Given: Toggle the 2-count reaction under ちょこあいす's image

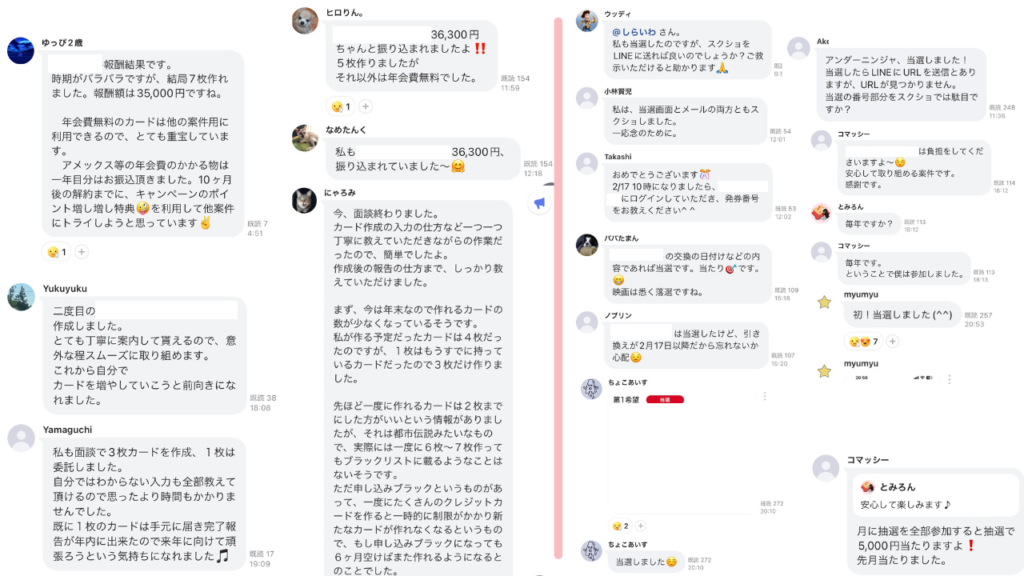Looking at the screenshot, I should (620, 526).
